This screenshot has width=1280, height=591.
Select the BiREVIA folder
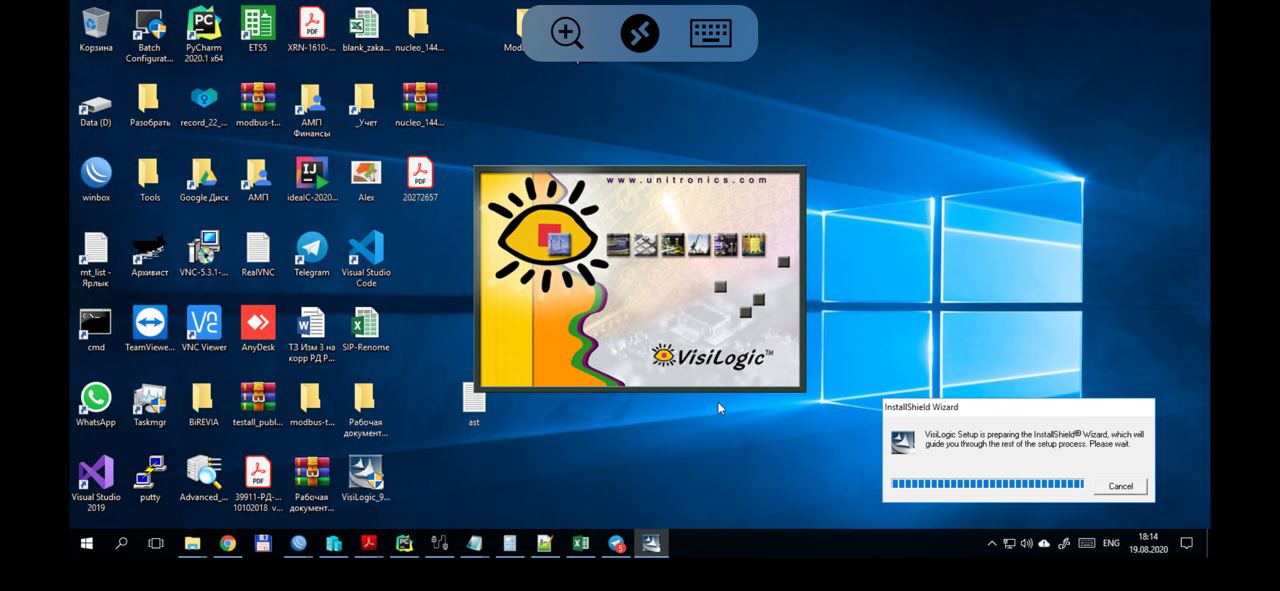[x=204, y=404]
